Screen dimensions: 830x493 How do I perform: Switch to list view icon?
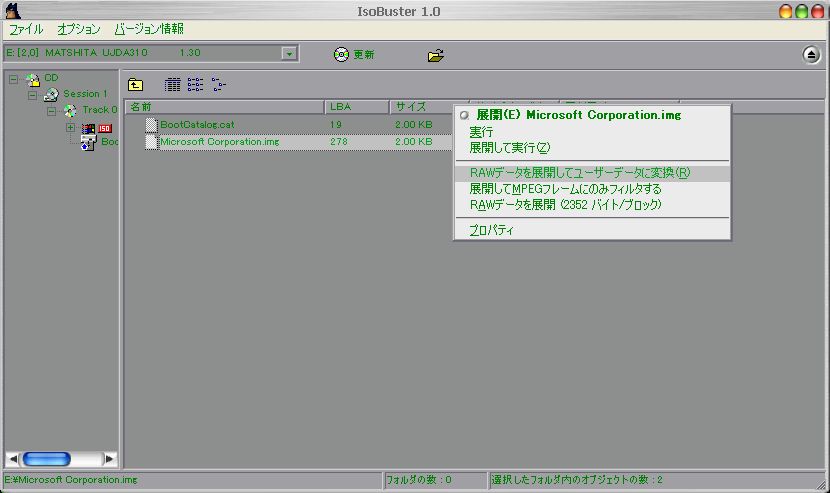click(195, 84)
